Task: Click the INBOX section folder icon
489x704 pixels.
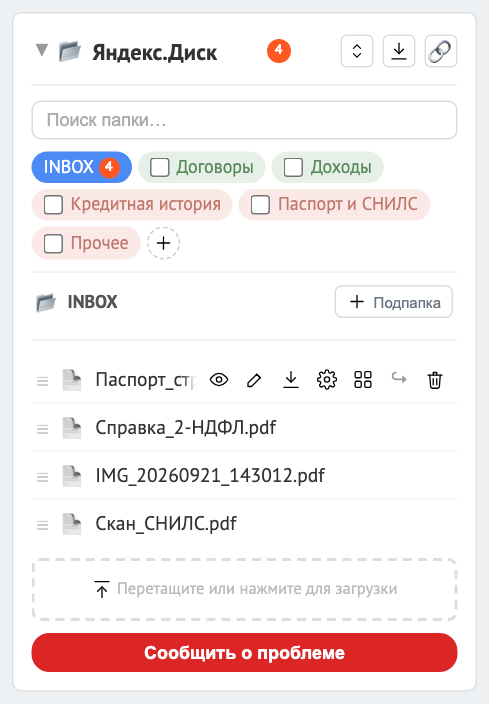Action: [46, 303]
